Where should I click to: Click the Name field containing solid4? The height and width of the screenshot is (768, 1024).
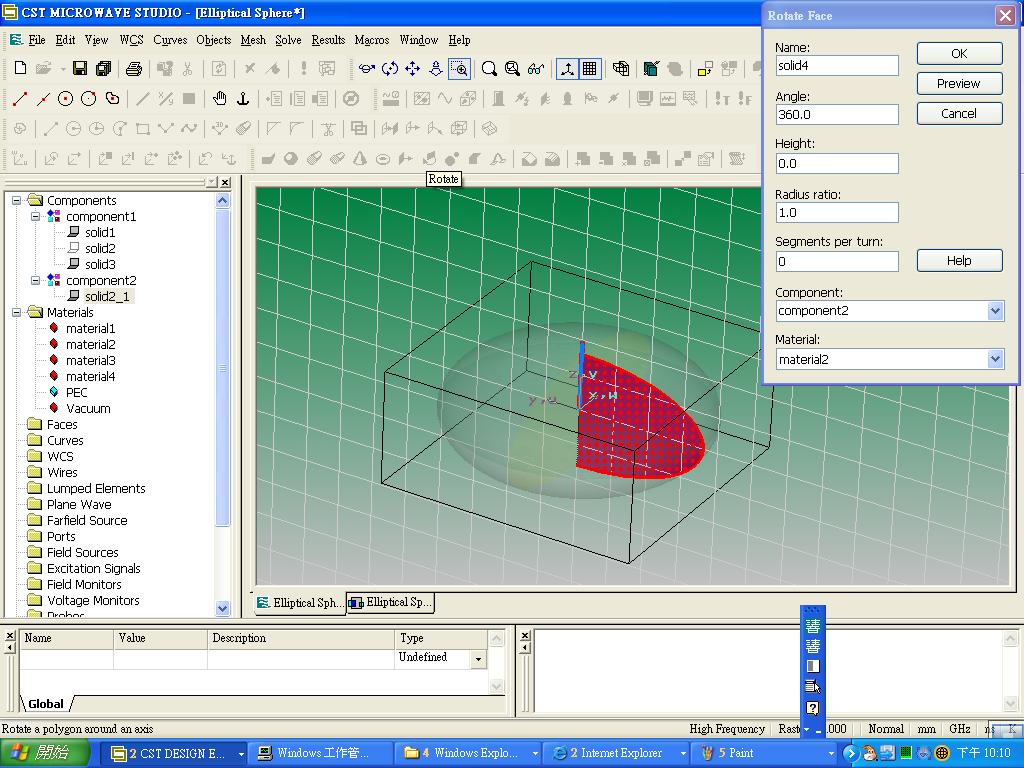tap(837, 65)
